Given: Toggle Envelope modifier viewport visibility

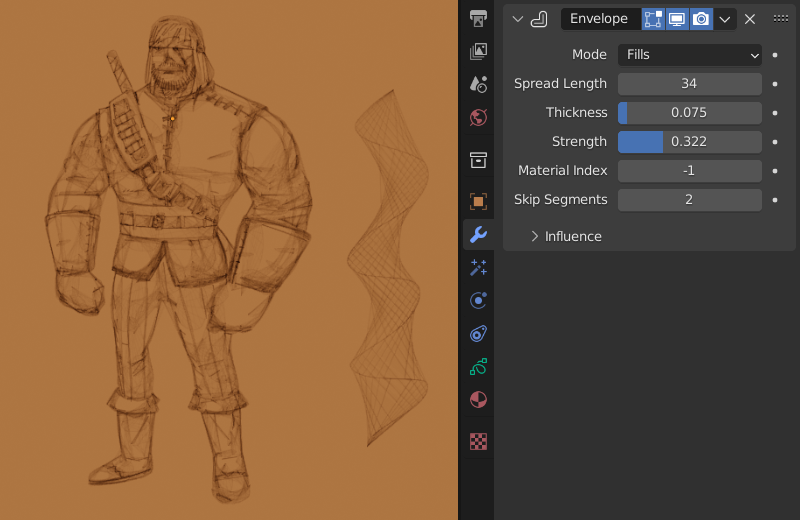Looking at the screenshot, I should [677, 19].
